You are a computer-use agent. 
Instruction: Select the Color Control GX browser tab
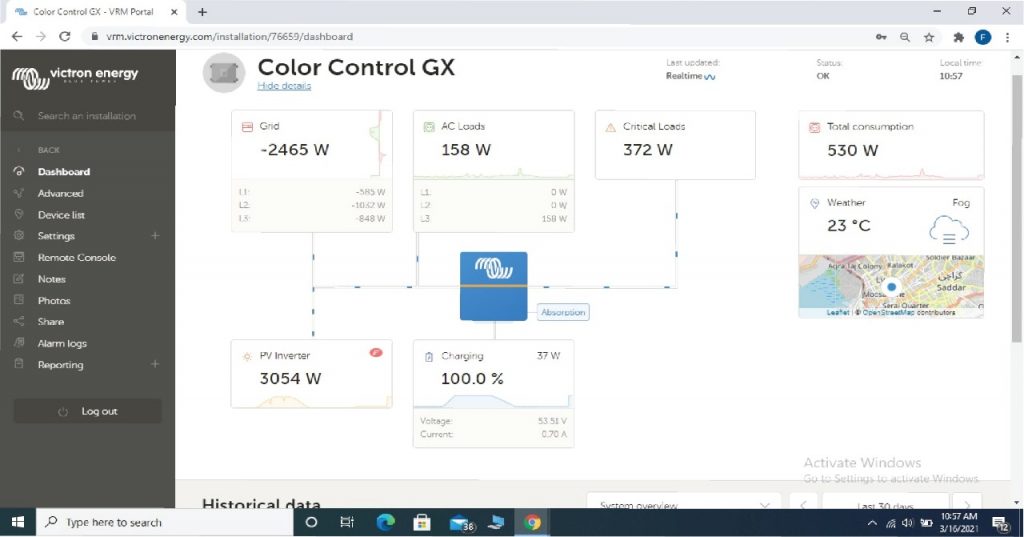[95, 12]
